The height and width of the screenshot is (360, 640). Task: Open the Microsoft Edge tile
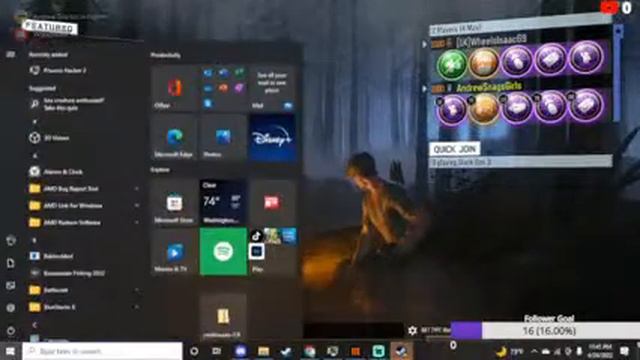[x=174, y=138]
